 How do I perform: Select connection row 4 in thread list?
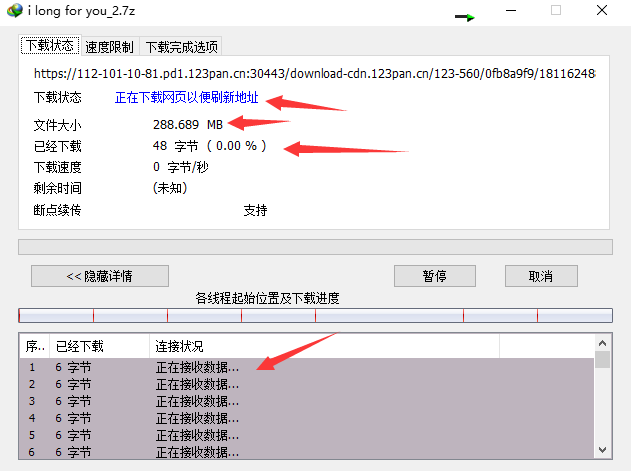click(307, 418)
